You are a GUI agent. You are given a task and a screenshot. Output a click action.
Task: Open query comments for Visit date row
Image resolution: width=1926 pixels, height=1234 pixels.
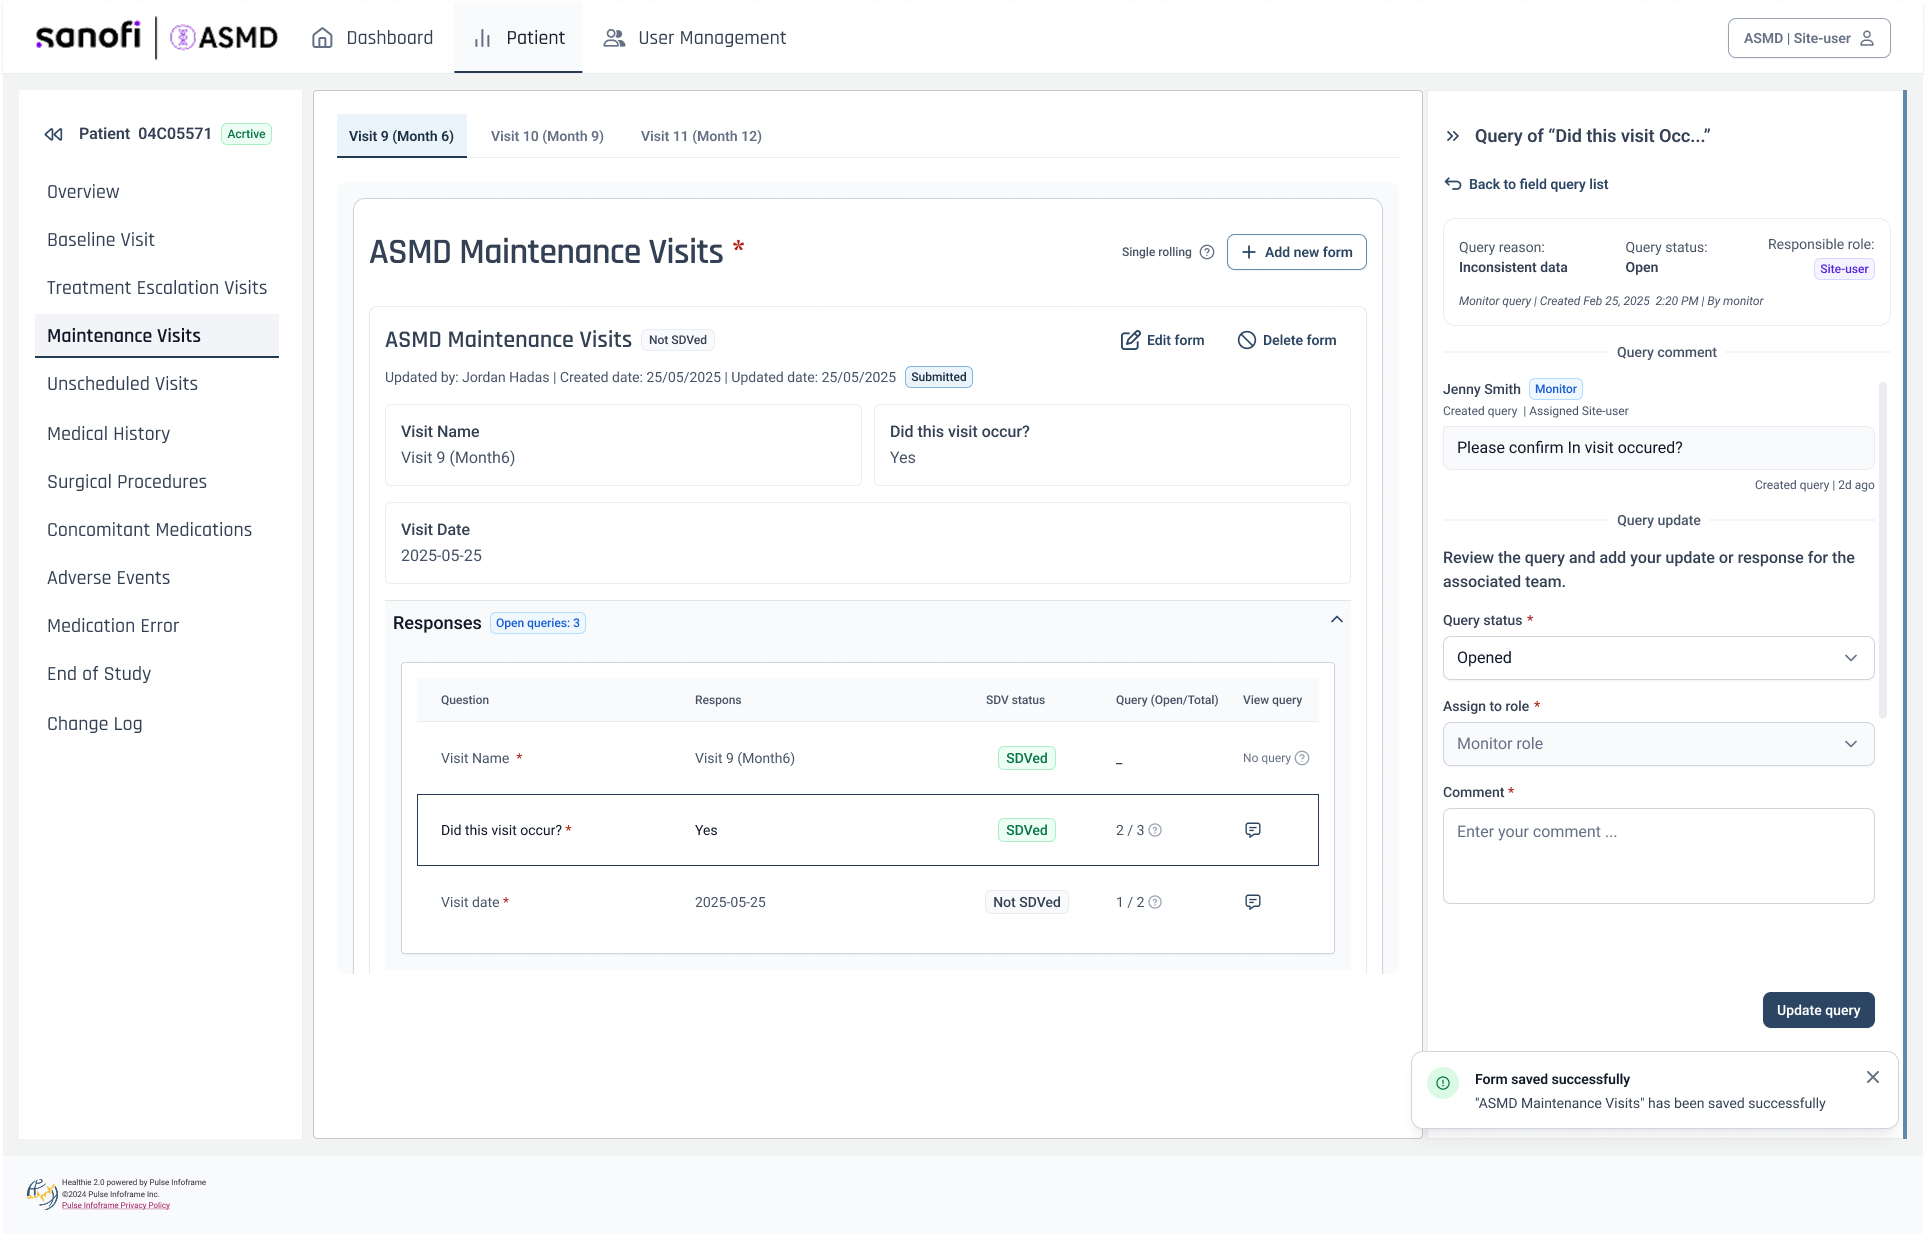[1252, 902]
